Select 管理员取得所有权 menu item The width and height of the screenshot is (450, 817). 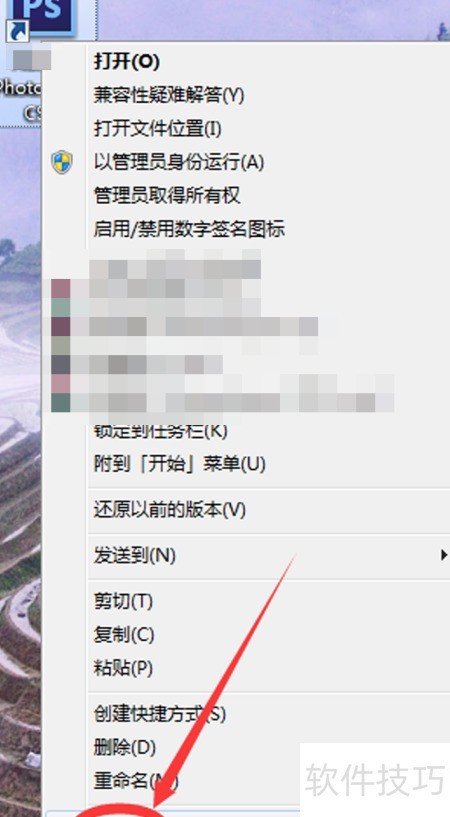pos(167,195)
